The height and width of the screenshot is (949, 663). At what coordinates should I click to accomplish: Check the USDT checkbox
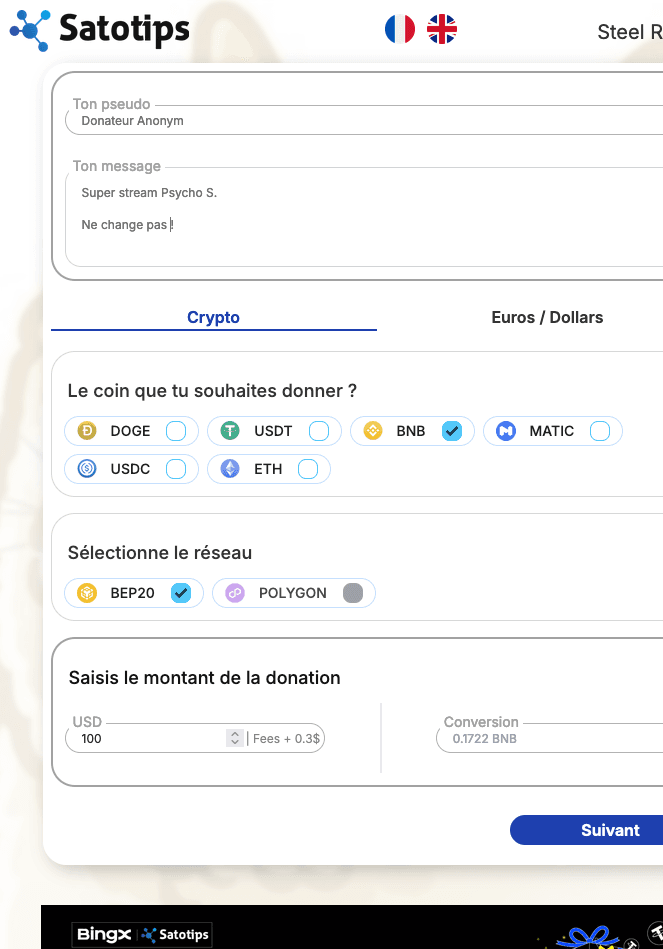coord(319,431)
